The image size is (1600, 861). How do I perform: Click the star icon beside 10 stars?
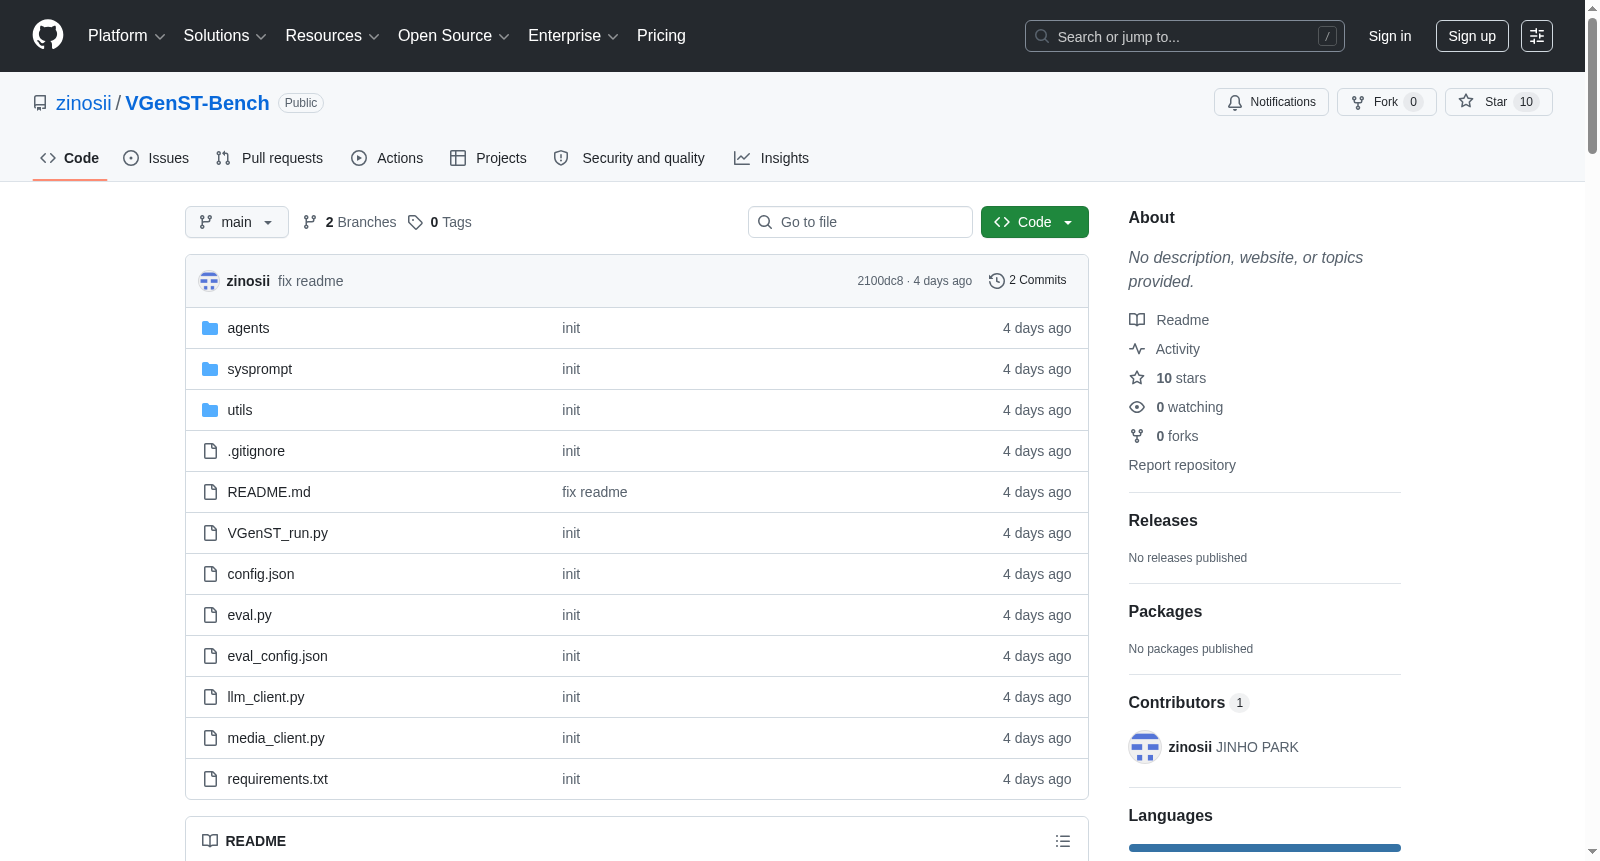1137,378
